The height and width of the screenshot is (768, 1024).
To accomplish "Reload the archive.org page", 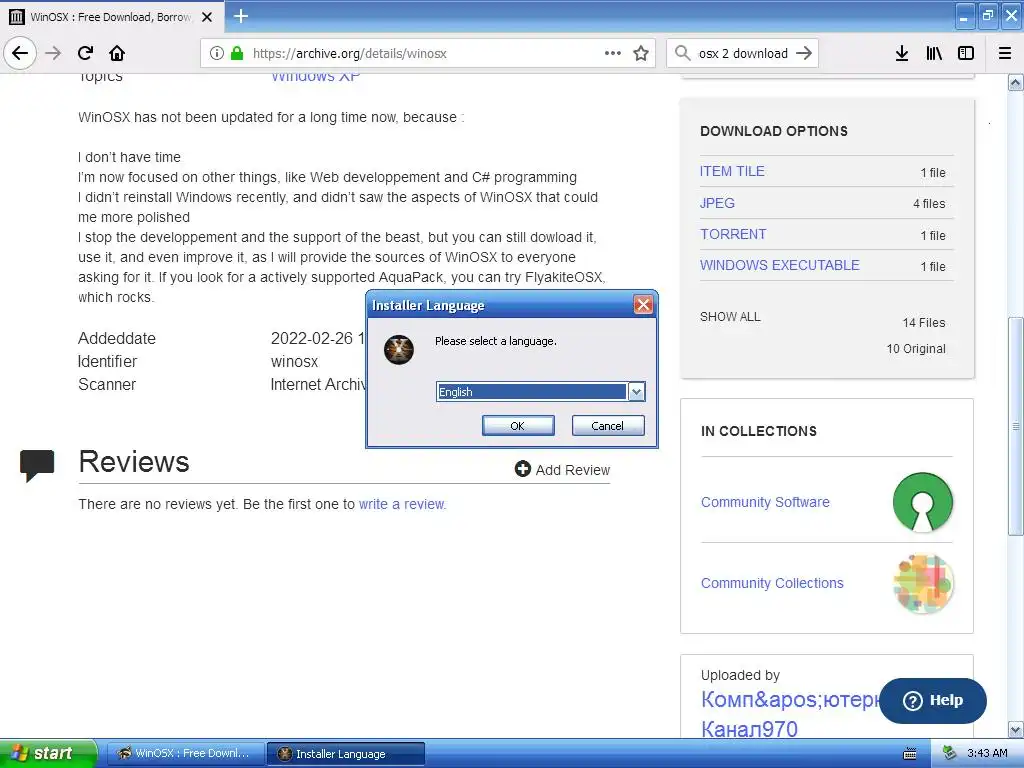I will 85,53.
